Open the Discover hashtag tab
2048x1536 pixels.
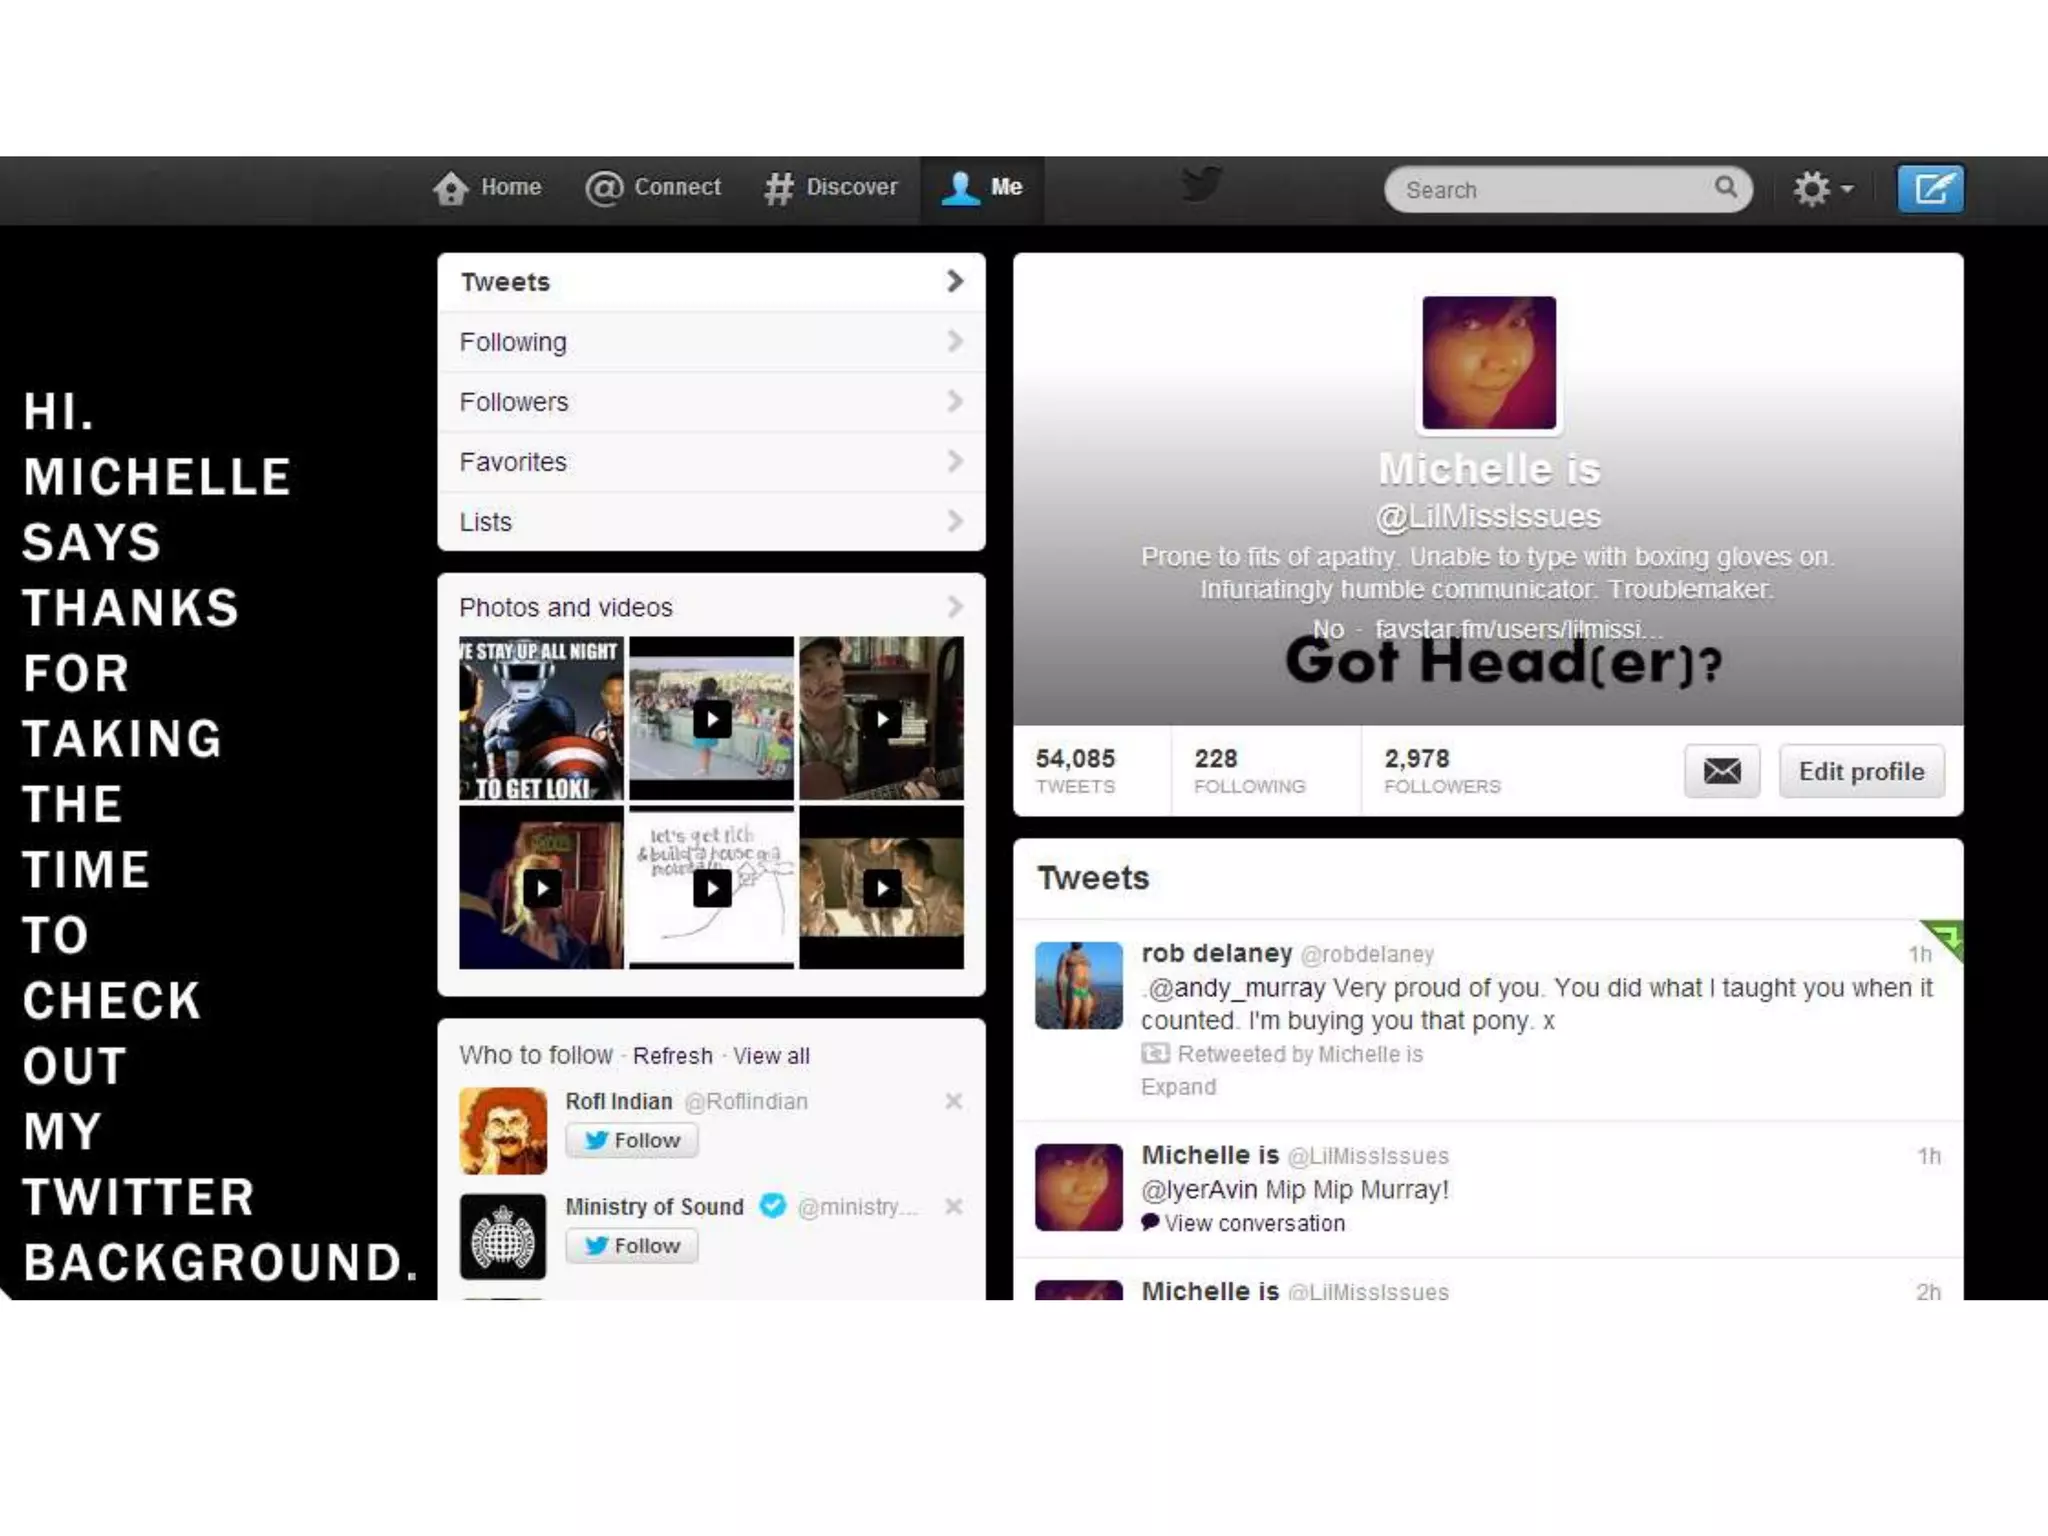[x=831, y=188]
